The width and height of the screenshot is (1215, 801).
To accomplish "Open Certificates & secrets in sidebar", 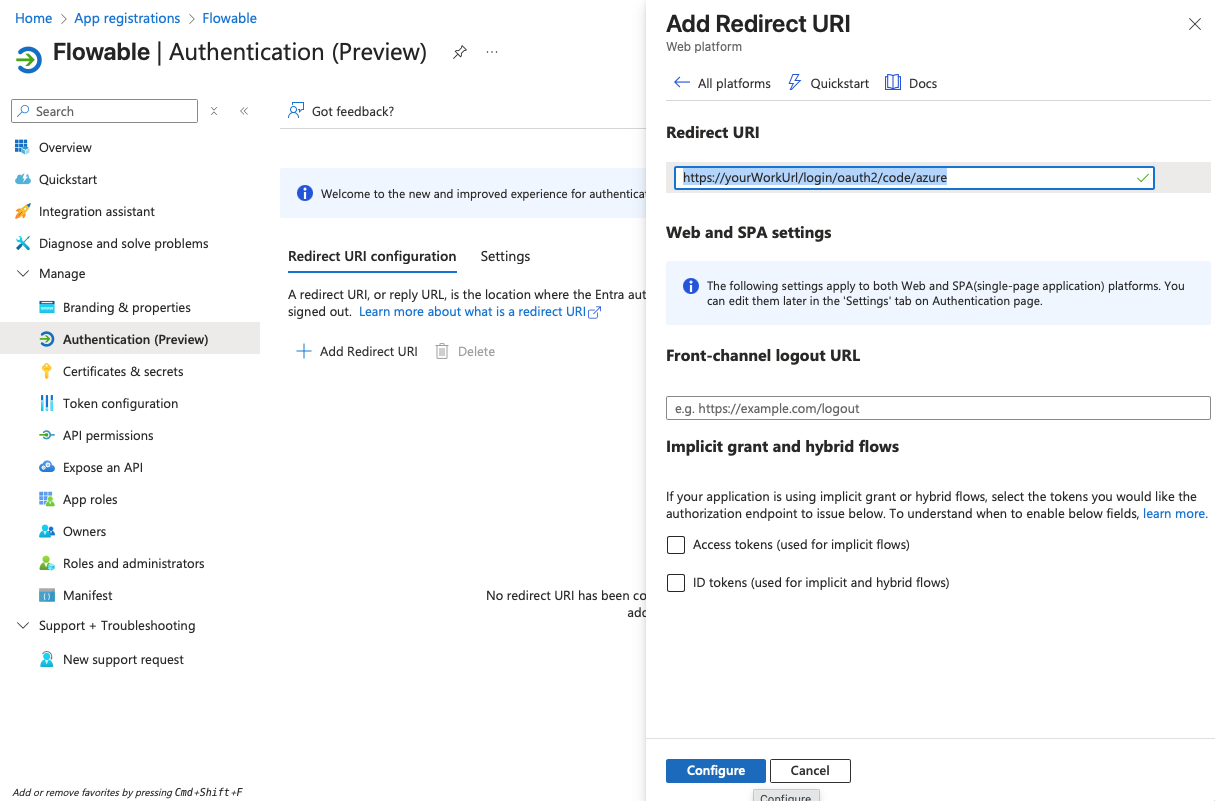I will 123,371.
